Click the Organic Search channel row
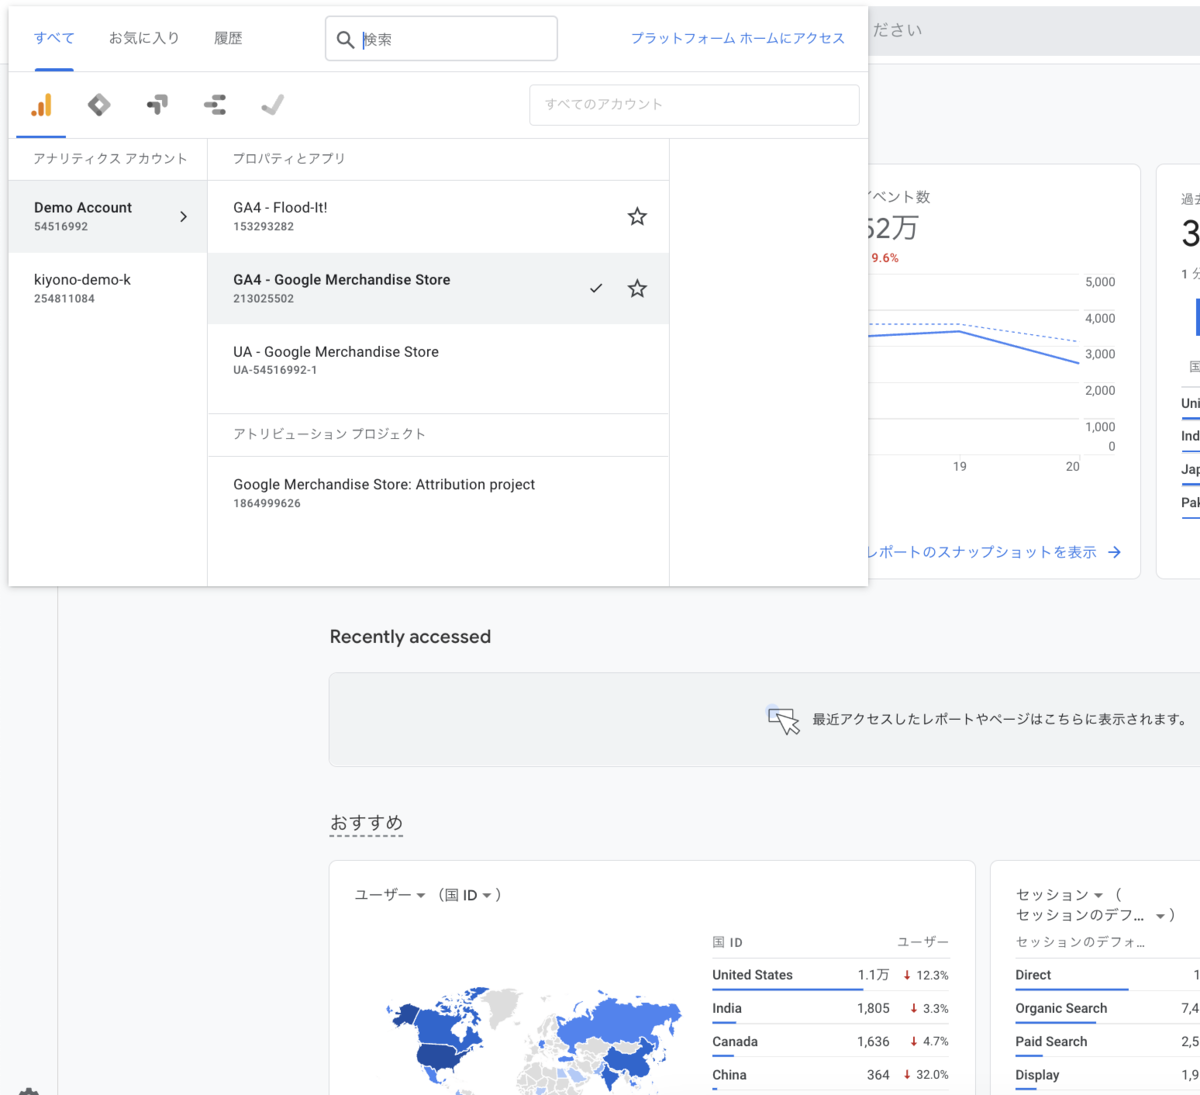This screenshot has height=1095, width=1200. tap(1107, 1008)
